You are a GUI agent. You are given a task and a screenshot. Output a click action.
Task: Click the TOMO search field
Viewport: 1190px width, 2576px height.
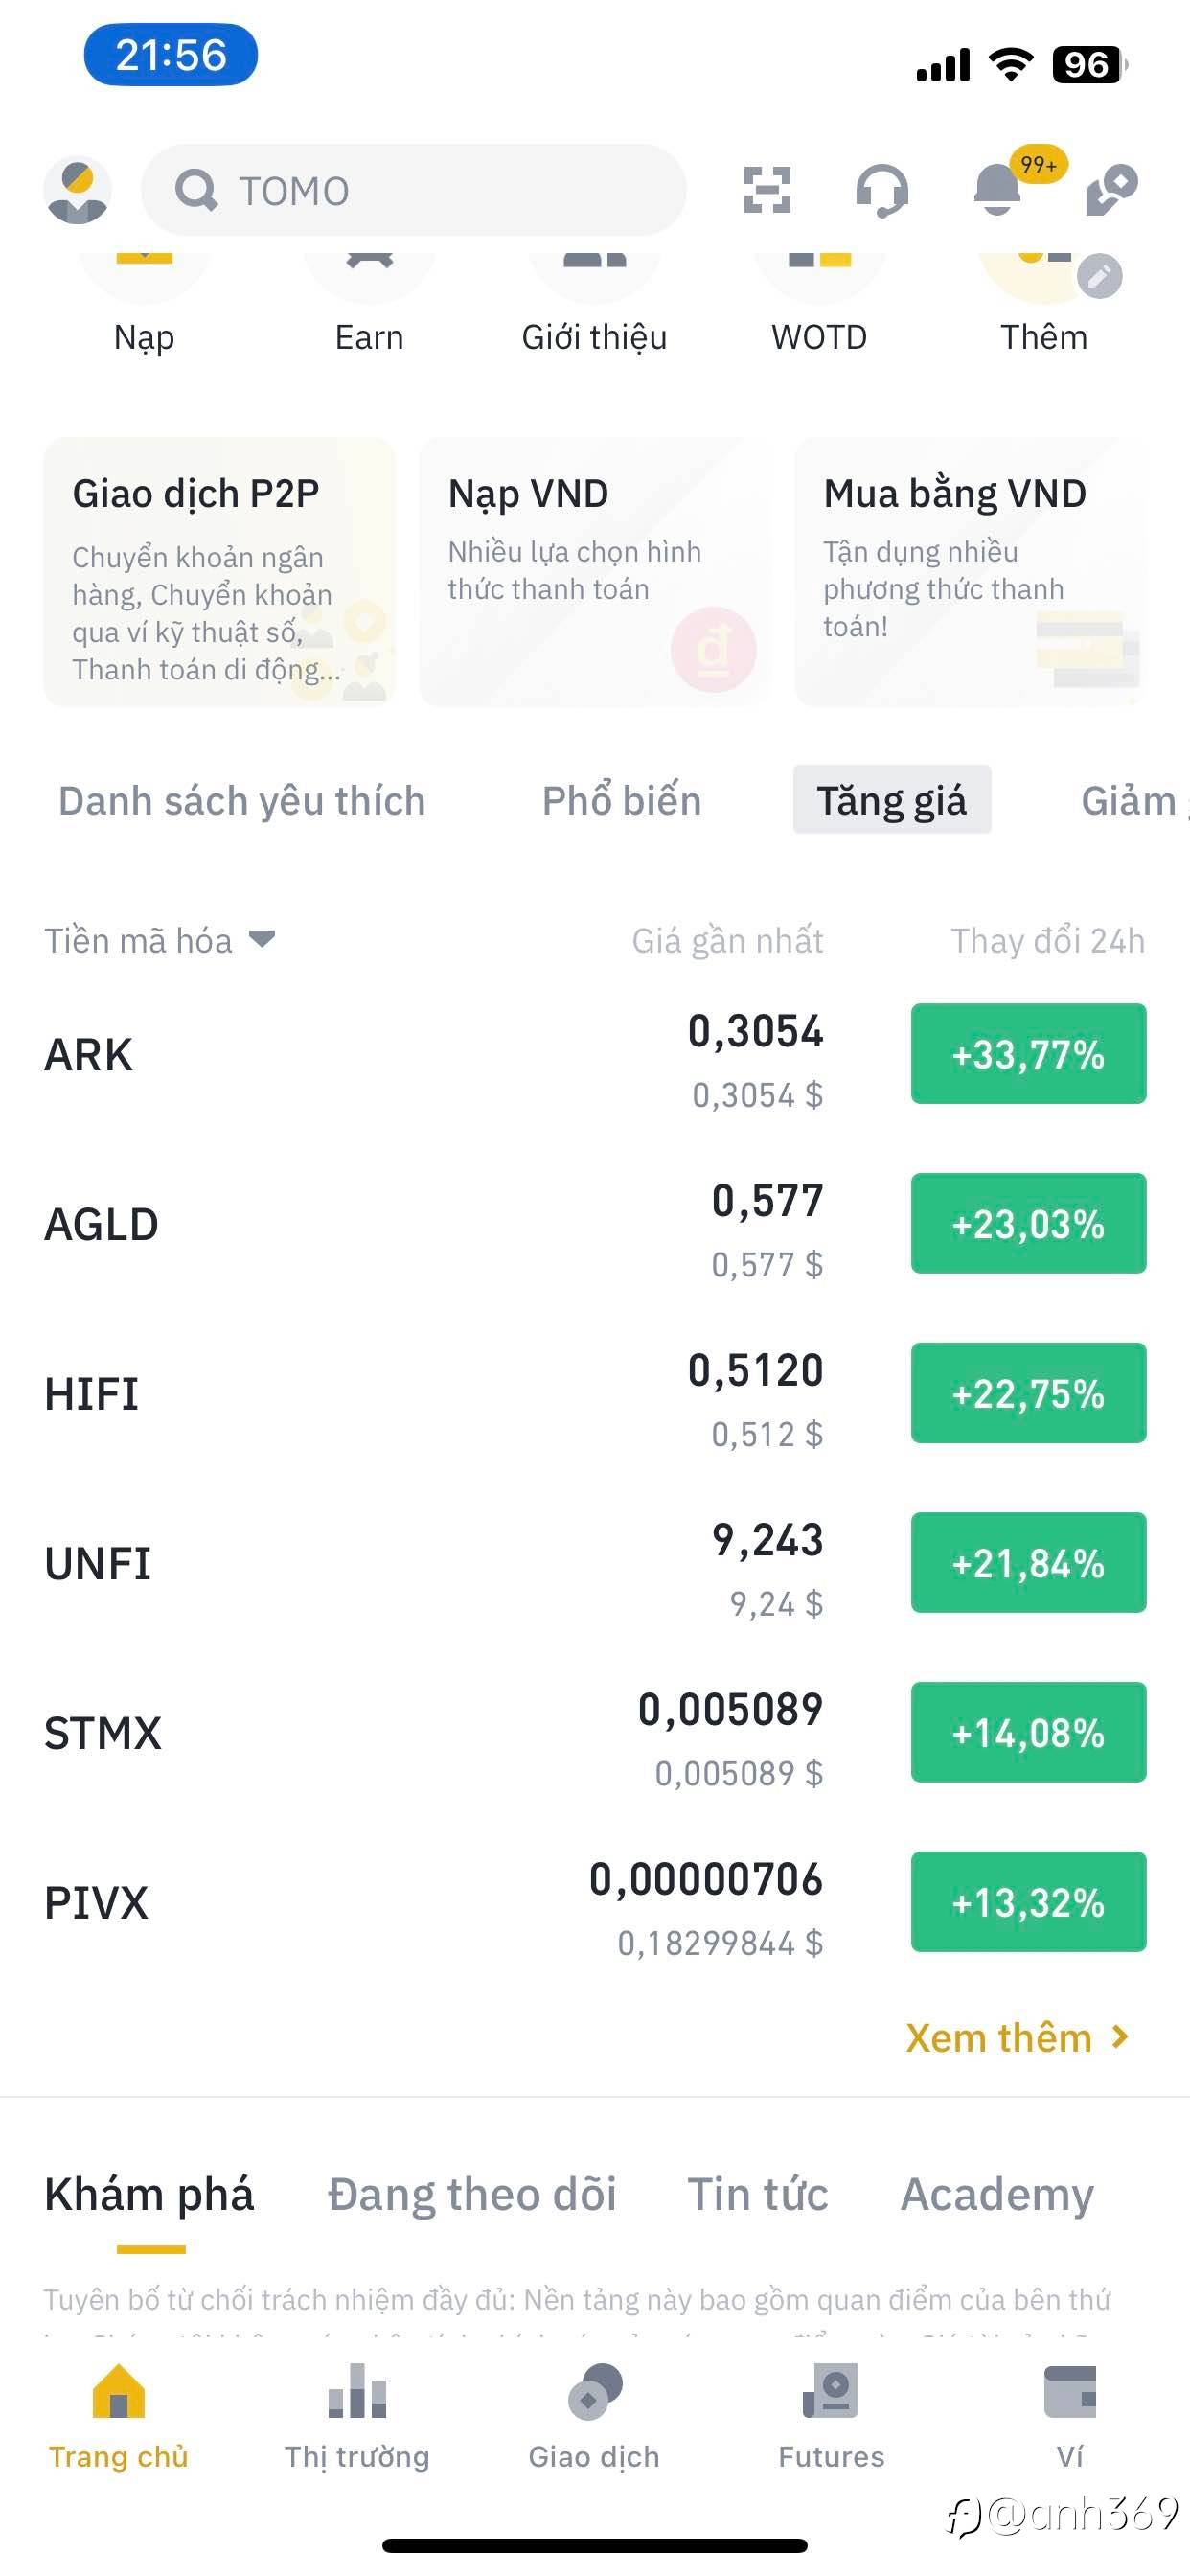click(413, 190)
